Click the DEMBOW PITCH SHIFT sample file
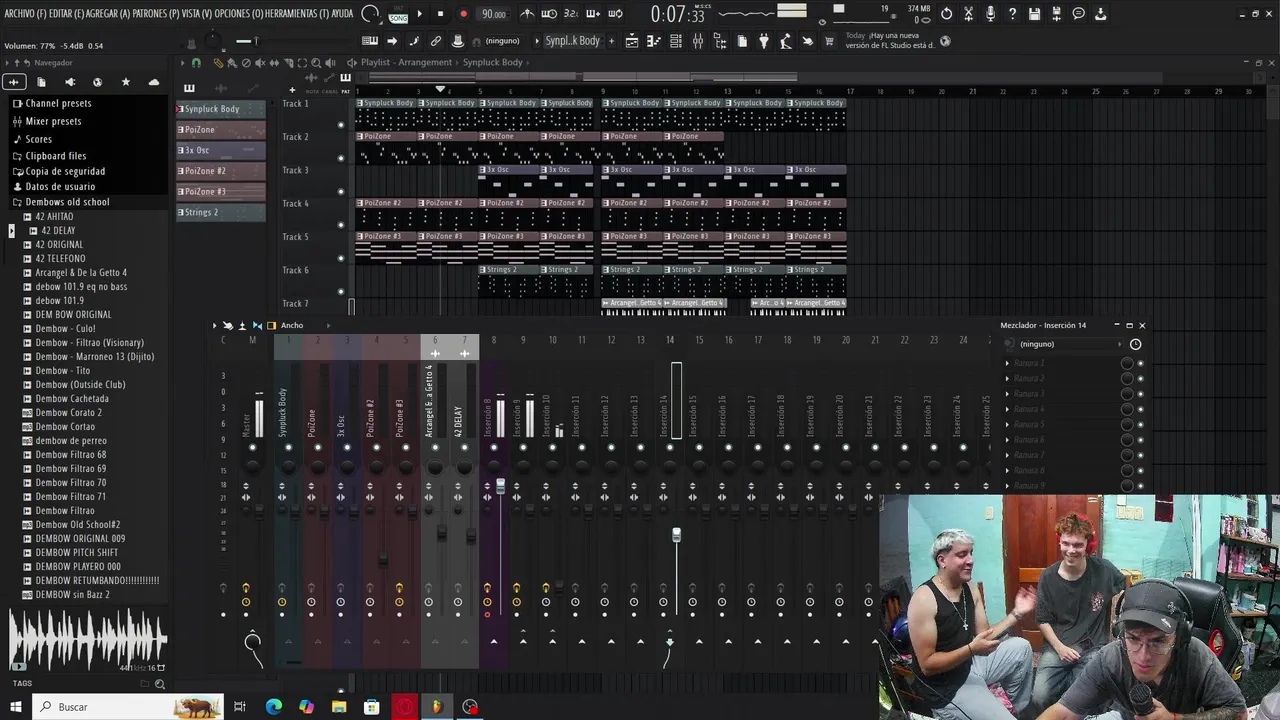This screenshot has width=1280, height=720. pos(77,553)
